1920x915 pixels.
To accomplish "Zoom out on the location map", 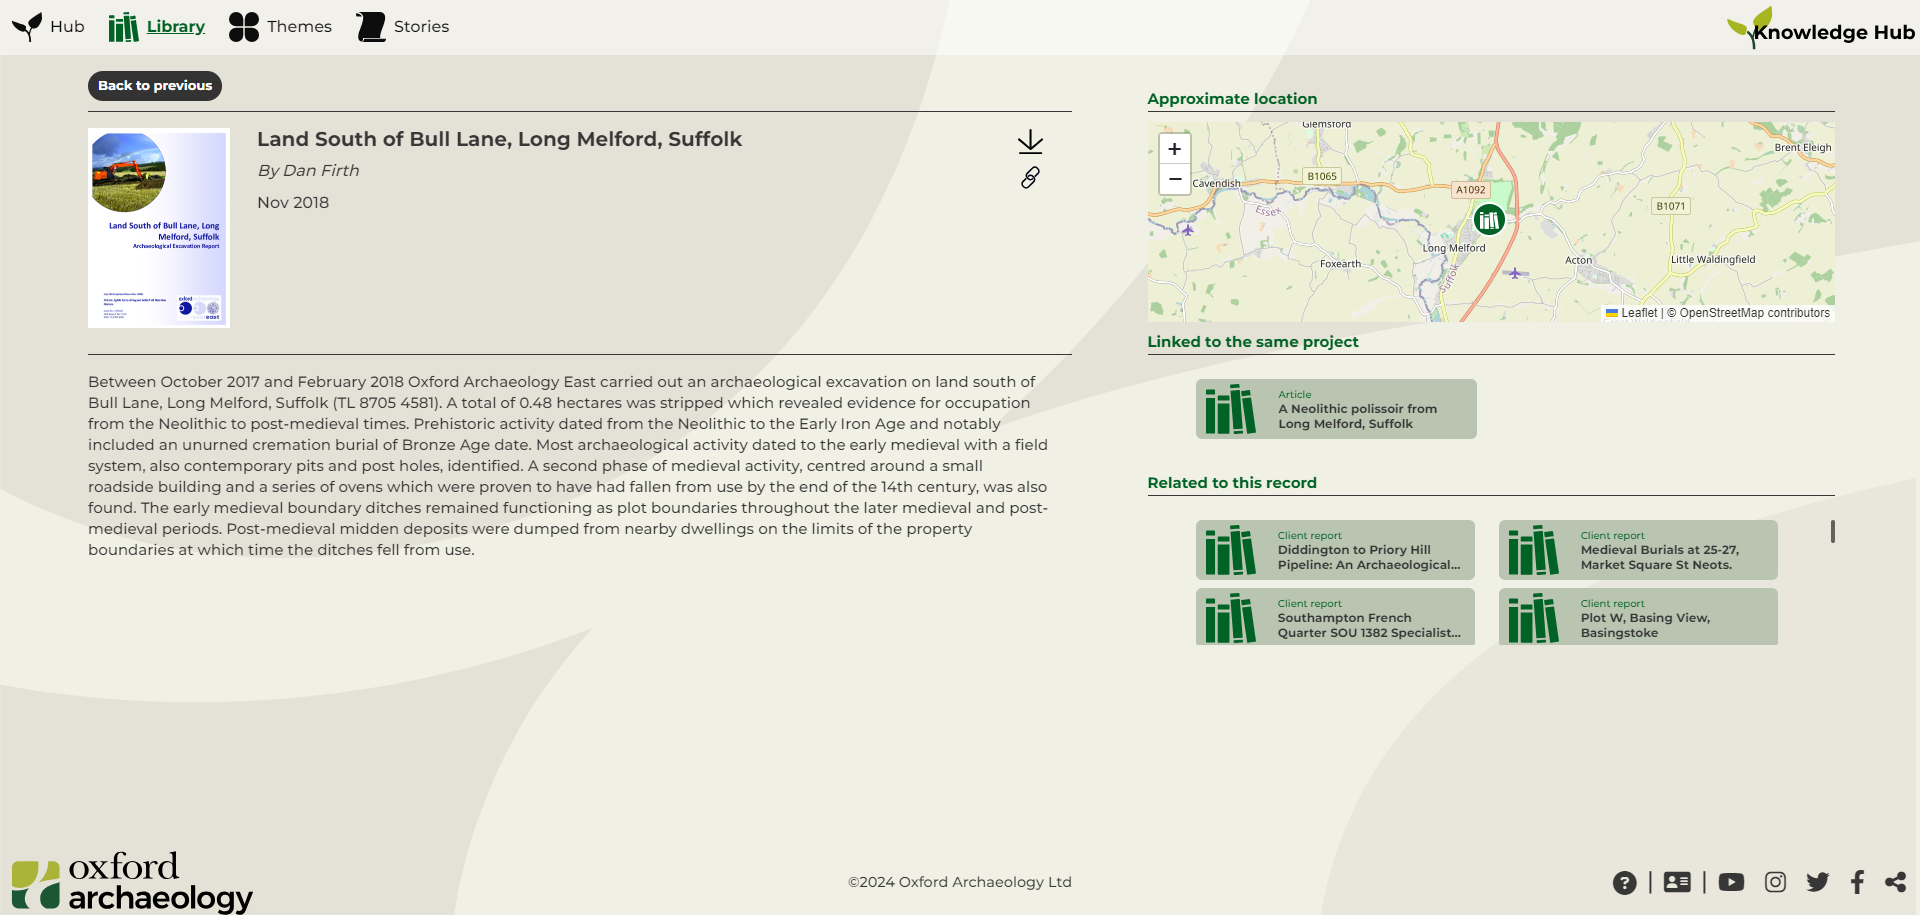I will click(1175, 179).
